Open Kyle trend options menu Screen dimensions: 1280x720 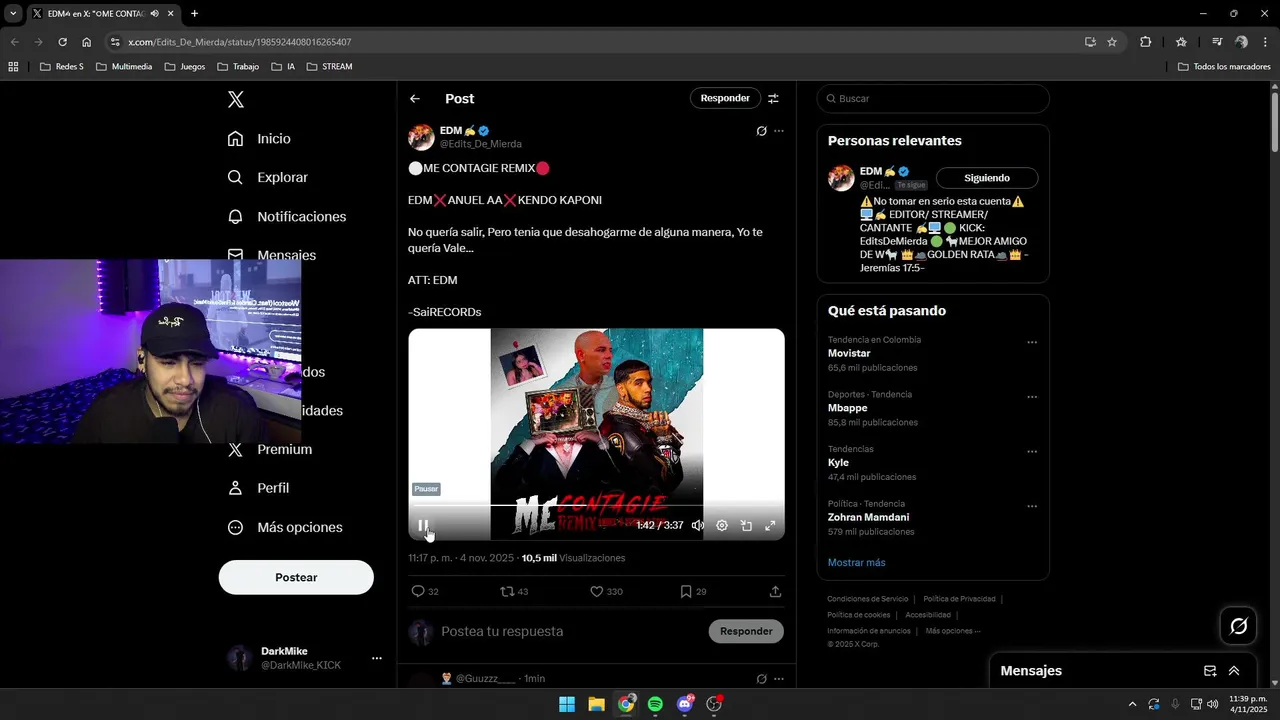[x=1032, y=452]
